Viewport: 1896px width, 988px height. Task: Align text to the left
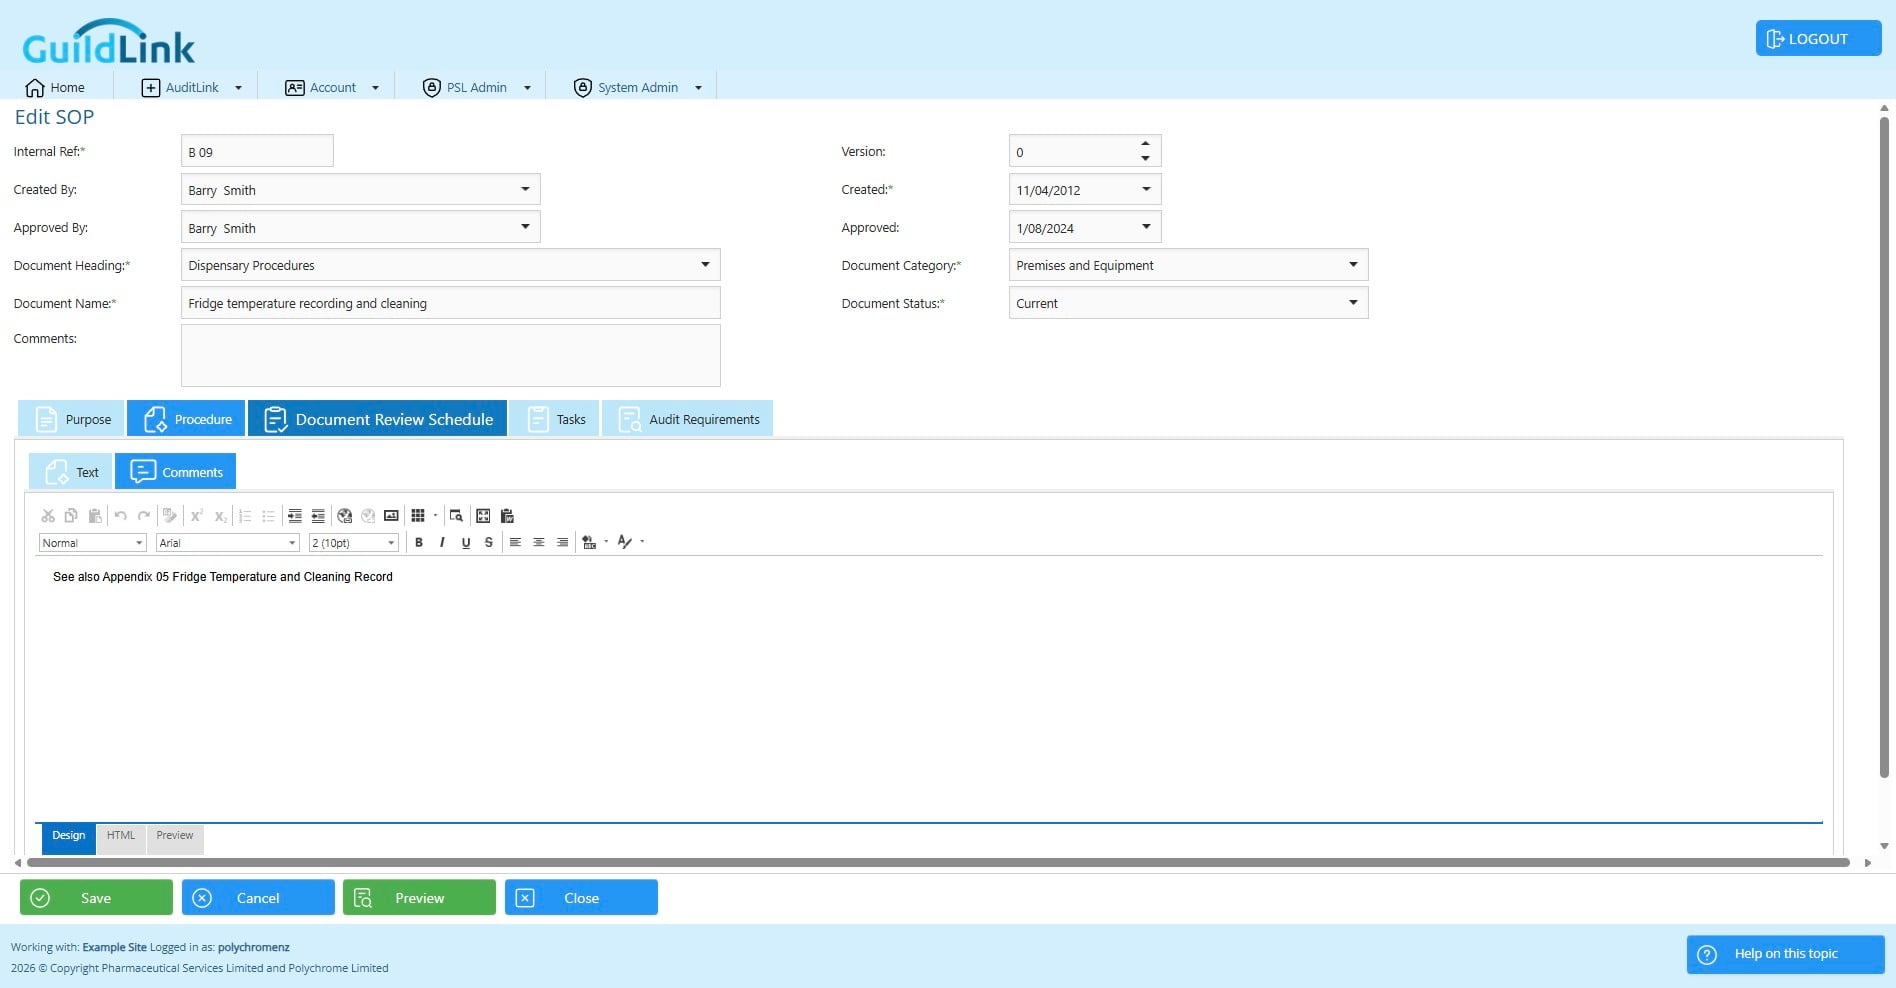(515, 542)
